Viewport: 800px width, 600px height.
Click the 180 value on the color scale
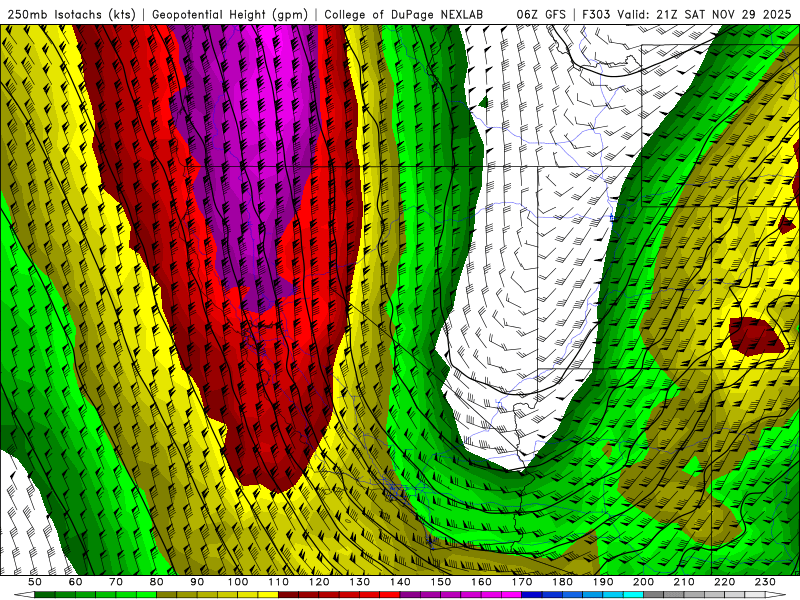tap(562, 582)
